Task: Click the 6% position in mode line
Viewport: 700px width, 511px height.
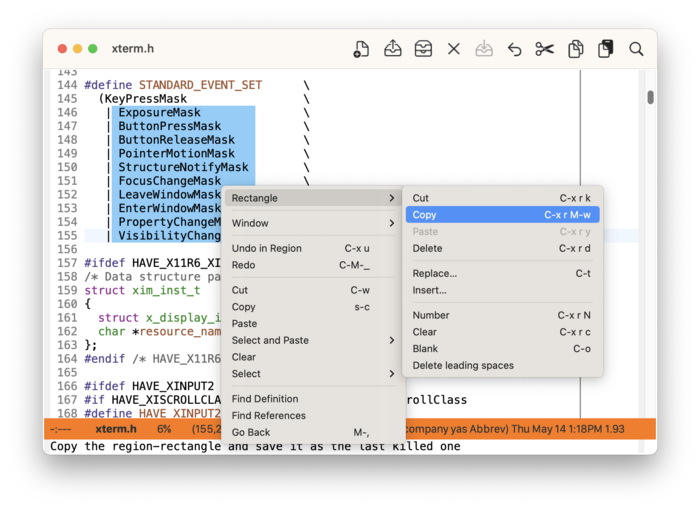Action: click(x=164, y=429)
